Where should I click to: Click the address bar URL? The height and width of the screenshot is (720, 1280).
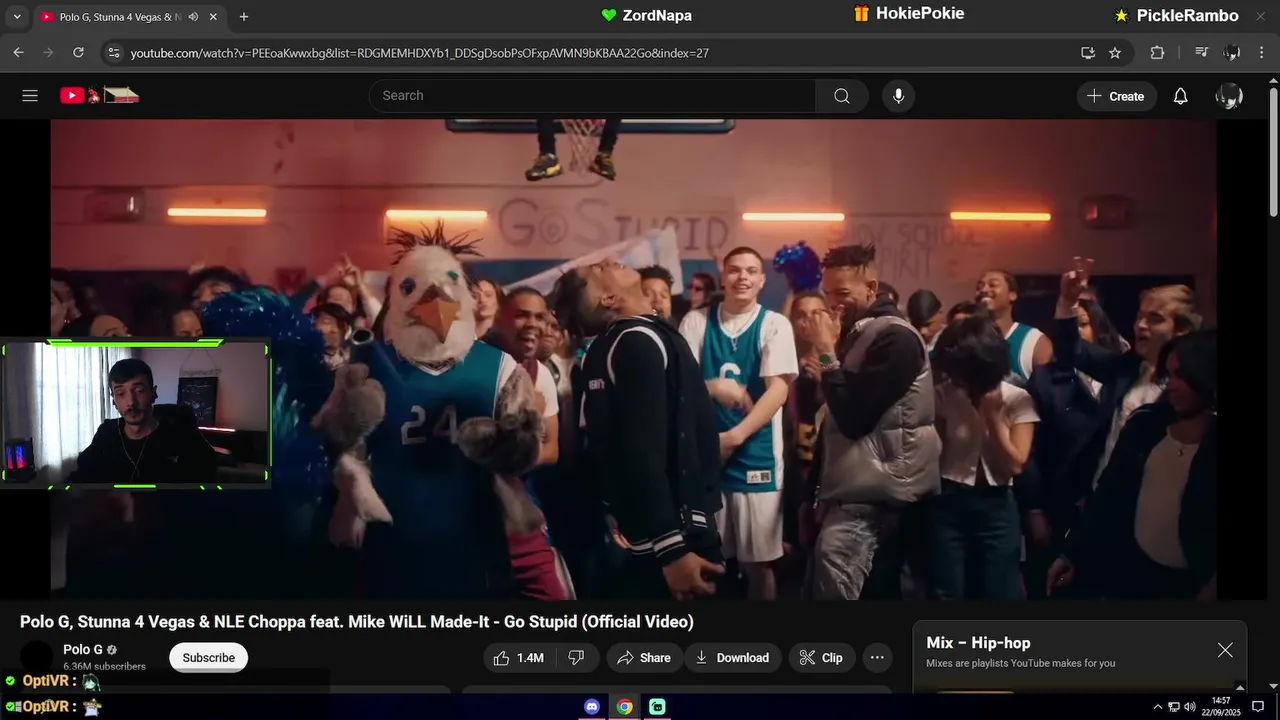[420, 53]
